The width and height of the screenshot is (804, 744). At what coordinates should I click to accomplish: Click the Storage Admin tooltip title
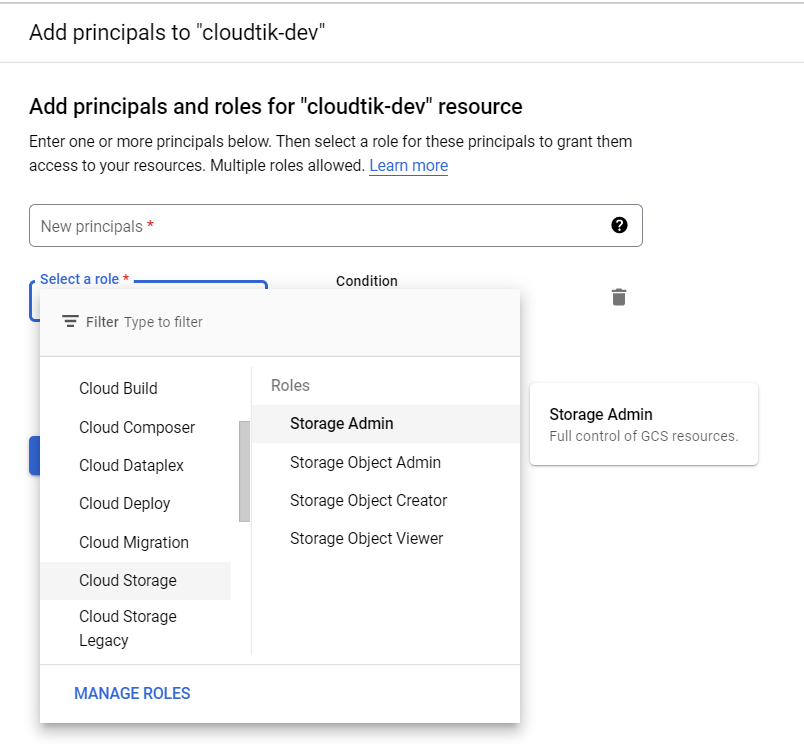pyautogui.click(x=601, y=414)
